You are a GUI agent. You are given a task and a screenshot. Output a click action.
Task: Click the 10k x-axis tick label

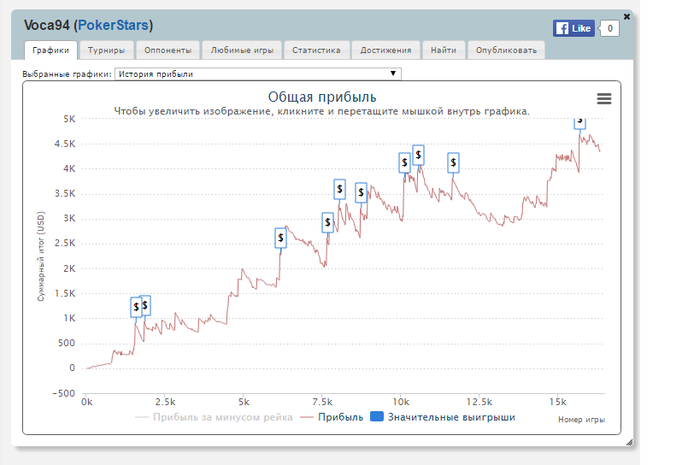(x=401, y=402)
